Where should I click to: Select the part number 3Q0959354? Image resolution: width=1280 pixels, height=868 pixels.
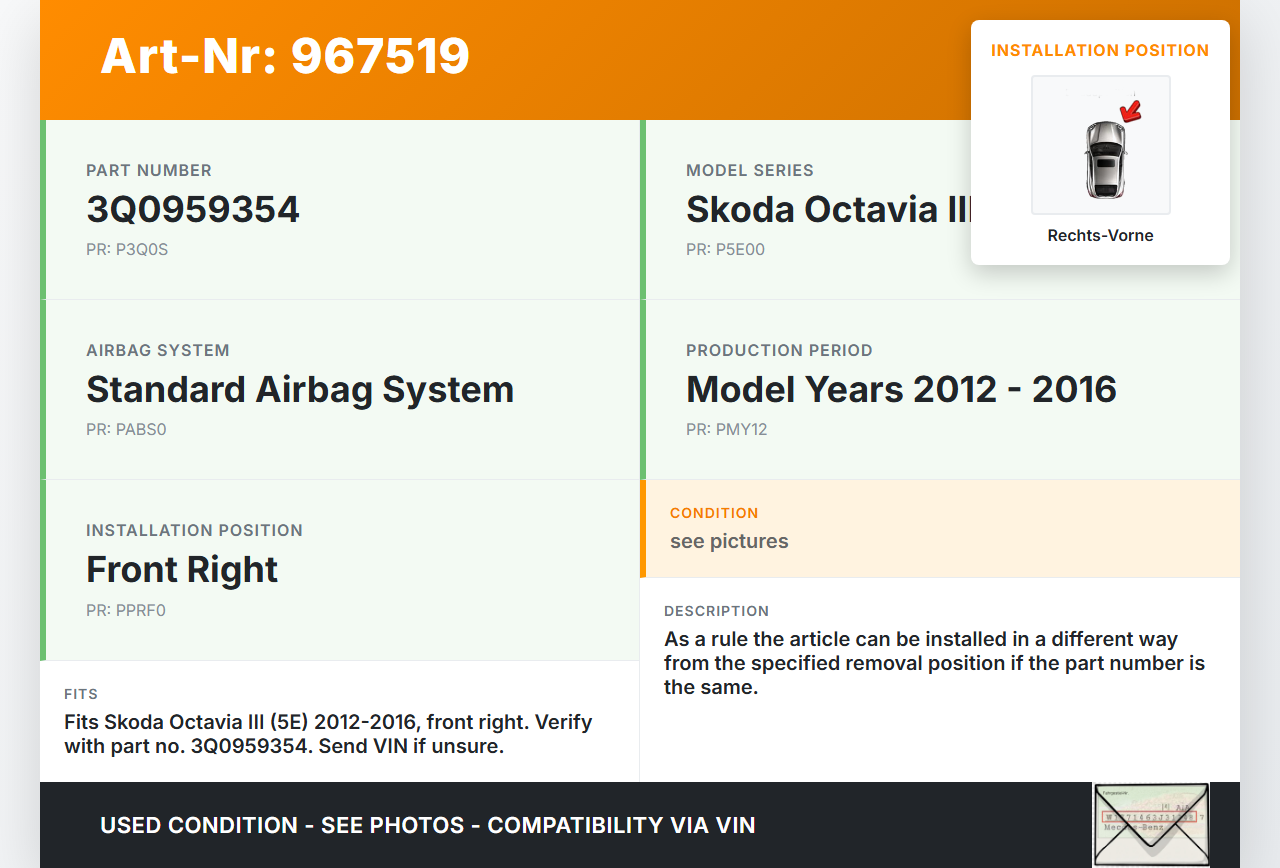[x=193, y=210]
